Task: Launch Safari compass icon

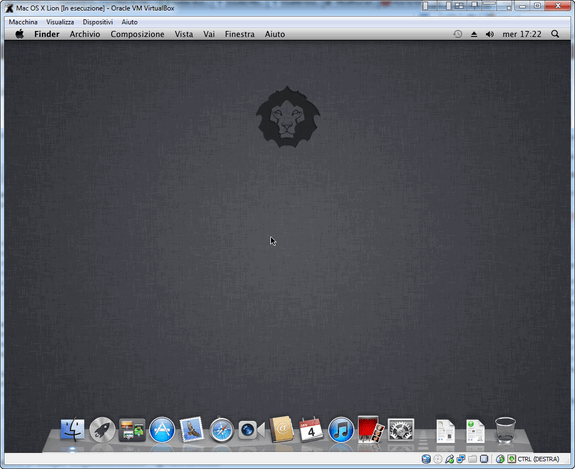Action: pyautogui.click(x=221, y=430)
